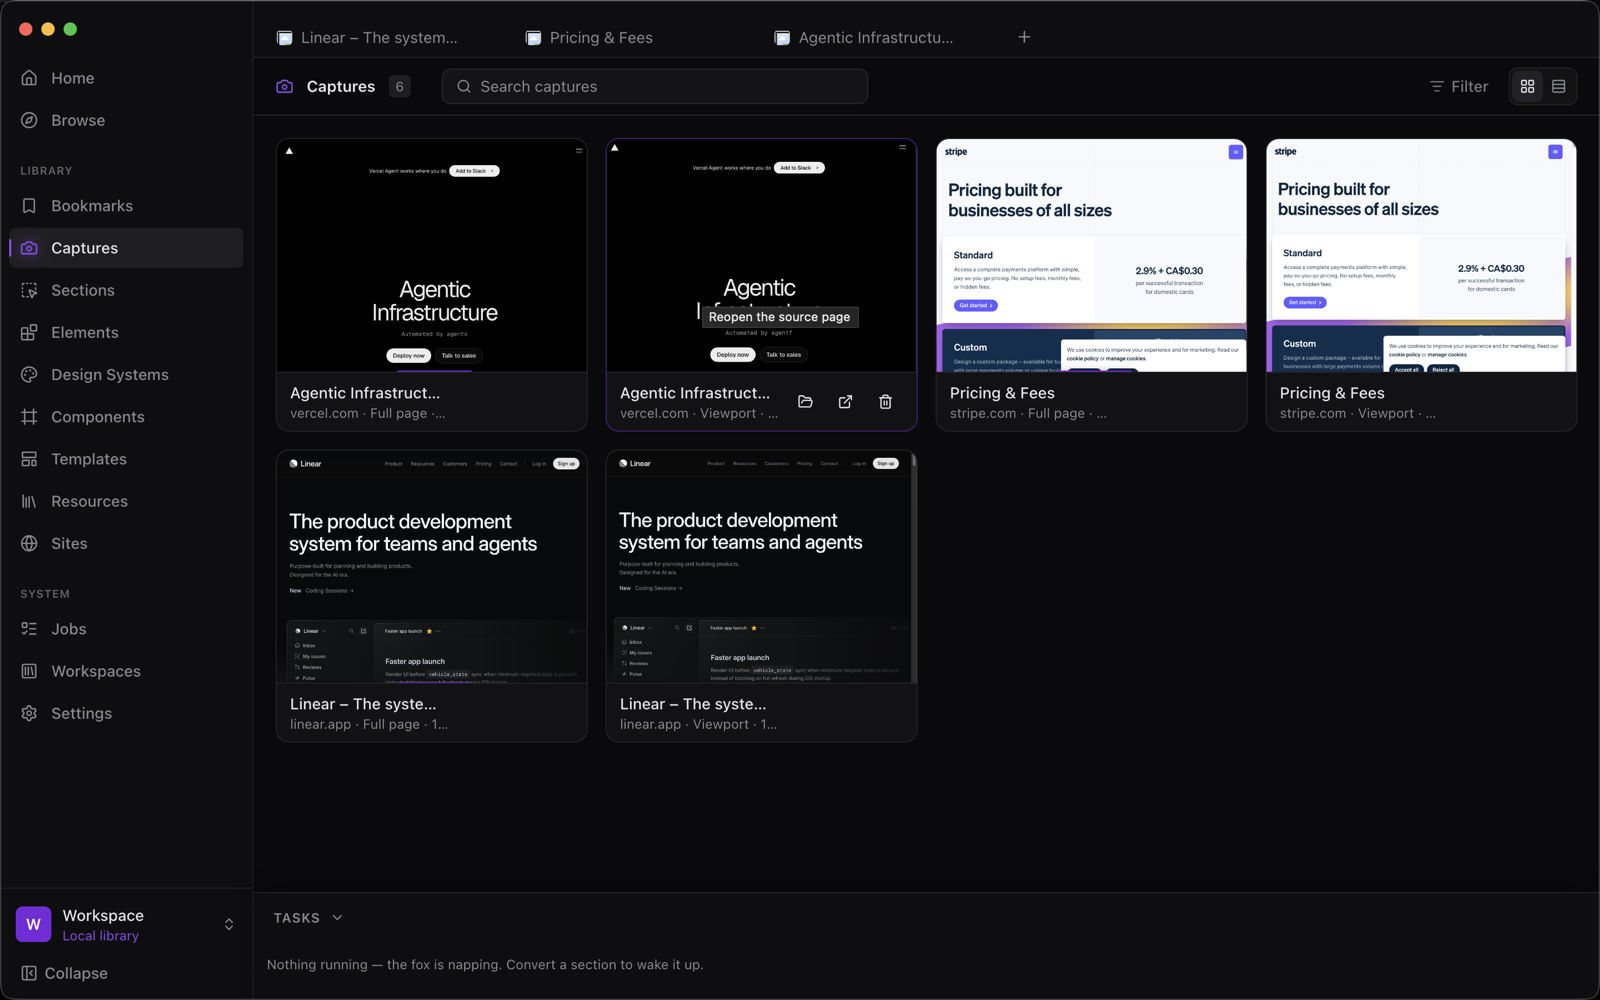Collapse the Tasks panel chevron

point(337,918)
